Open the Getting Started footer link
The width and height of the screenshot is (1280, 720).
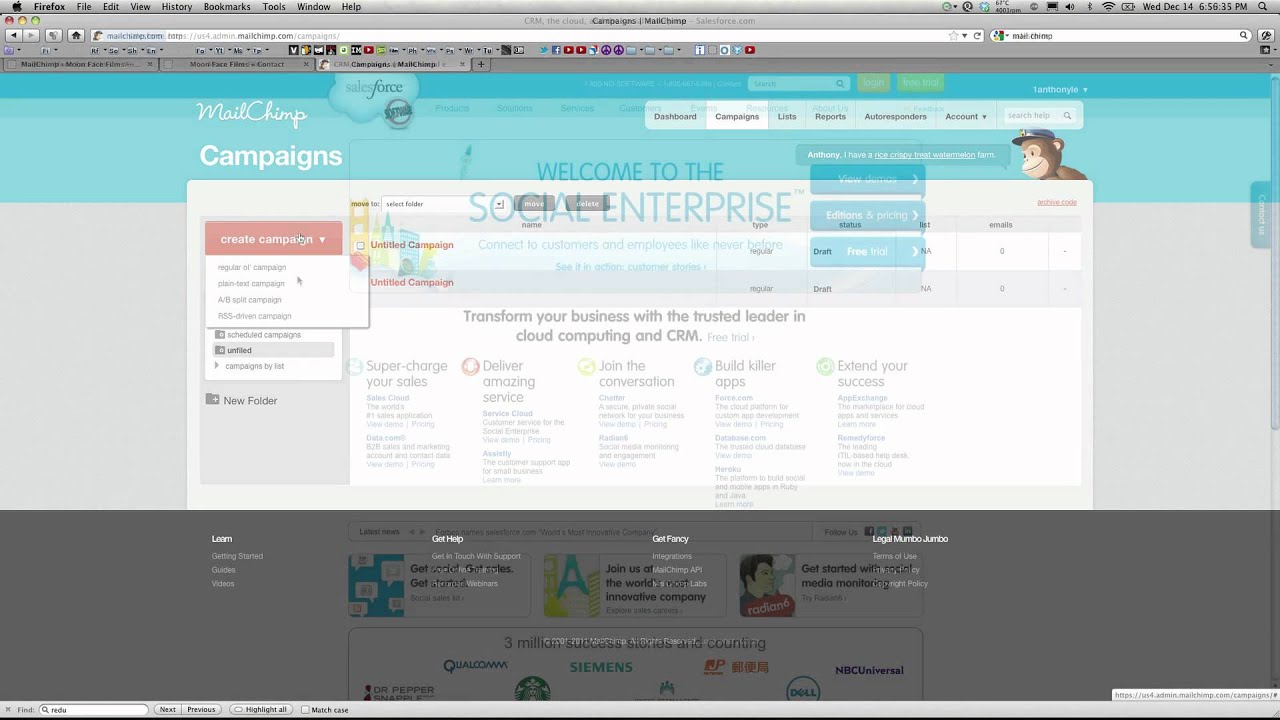(x=237, y=556)
